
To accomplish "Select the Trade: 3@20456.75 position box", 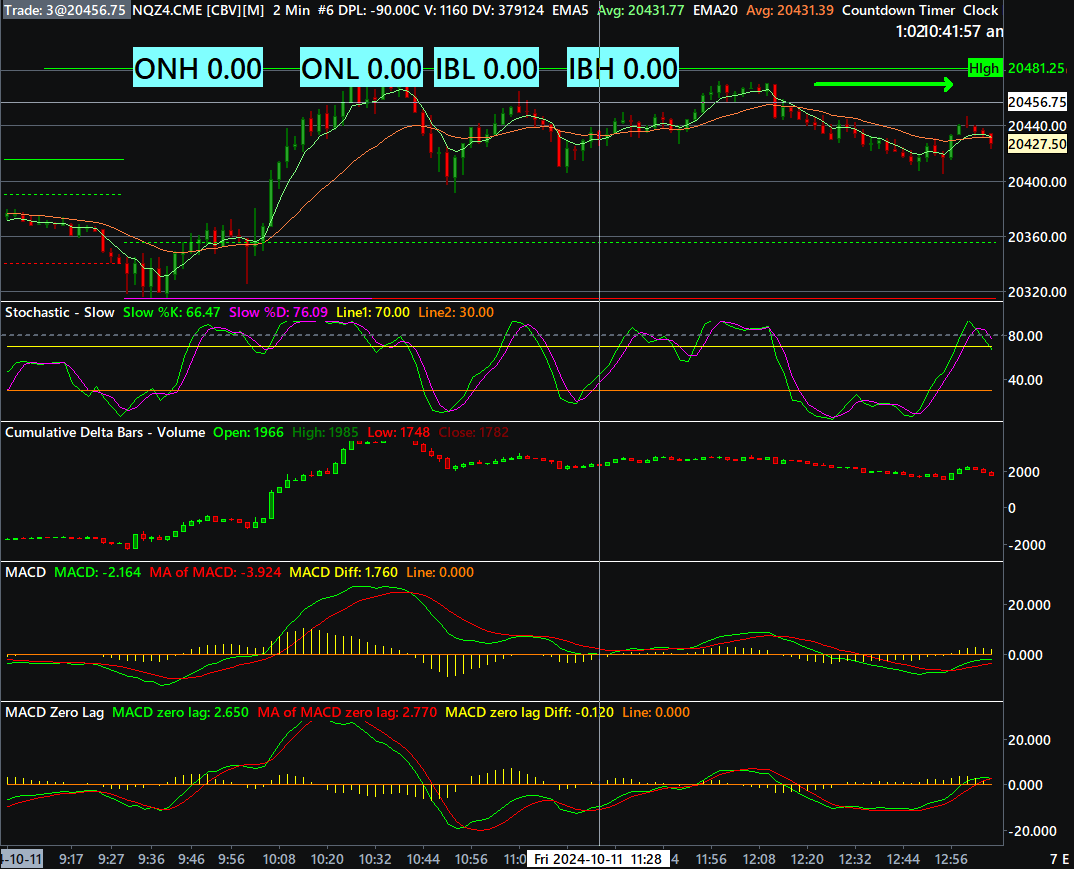I will [65, 10].
